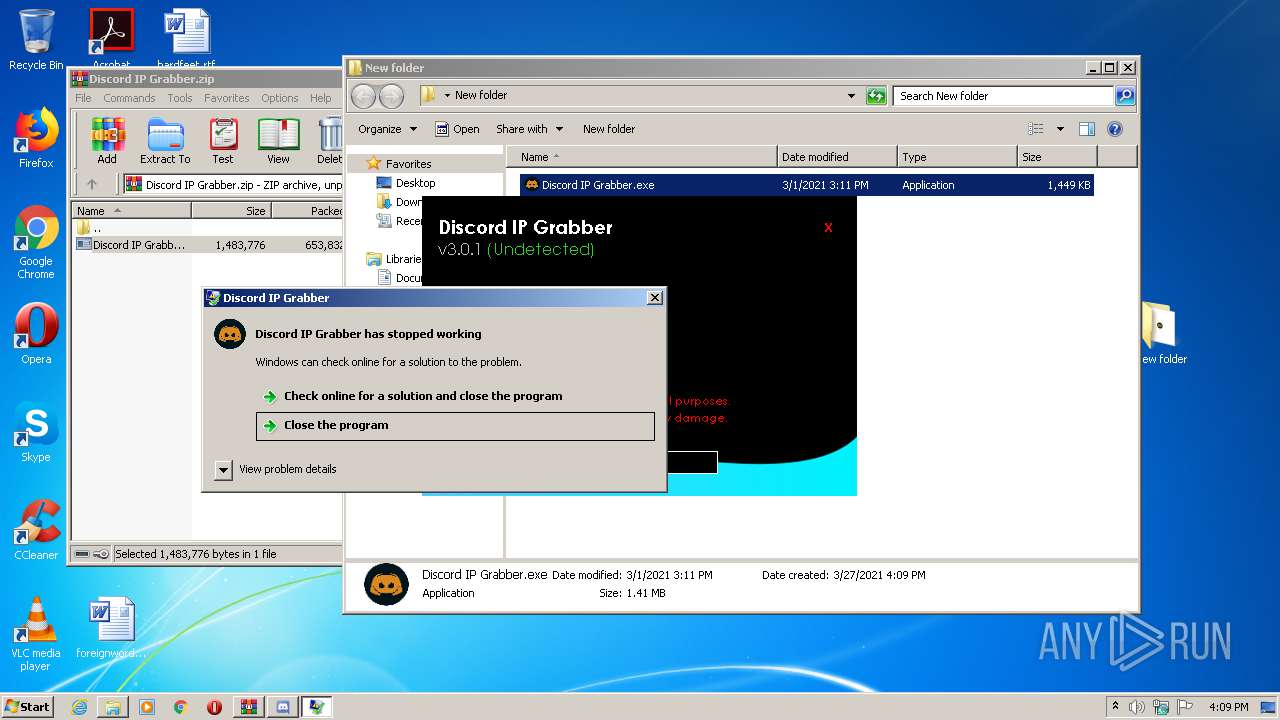
Task: Click the Explorer Forward navigation arrow
Action: (392, 96)
